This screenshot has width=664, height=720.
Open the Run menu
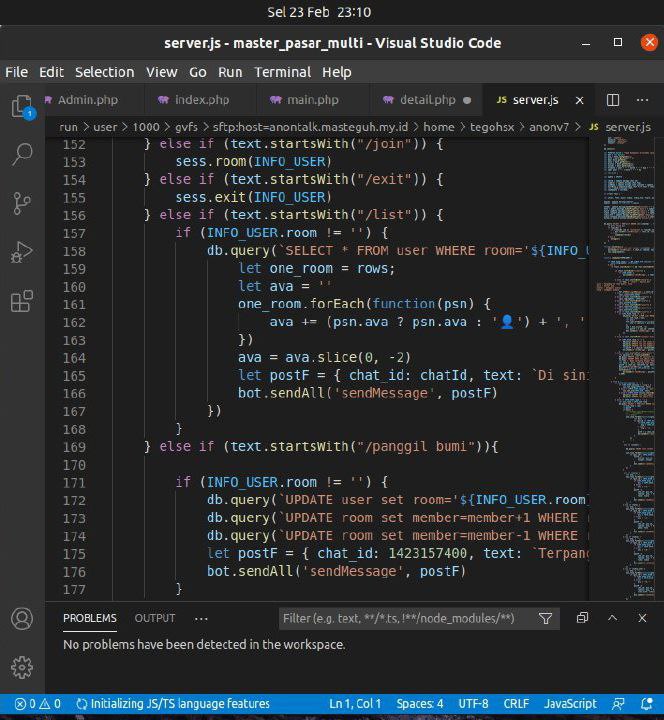point(230,72)
